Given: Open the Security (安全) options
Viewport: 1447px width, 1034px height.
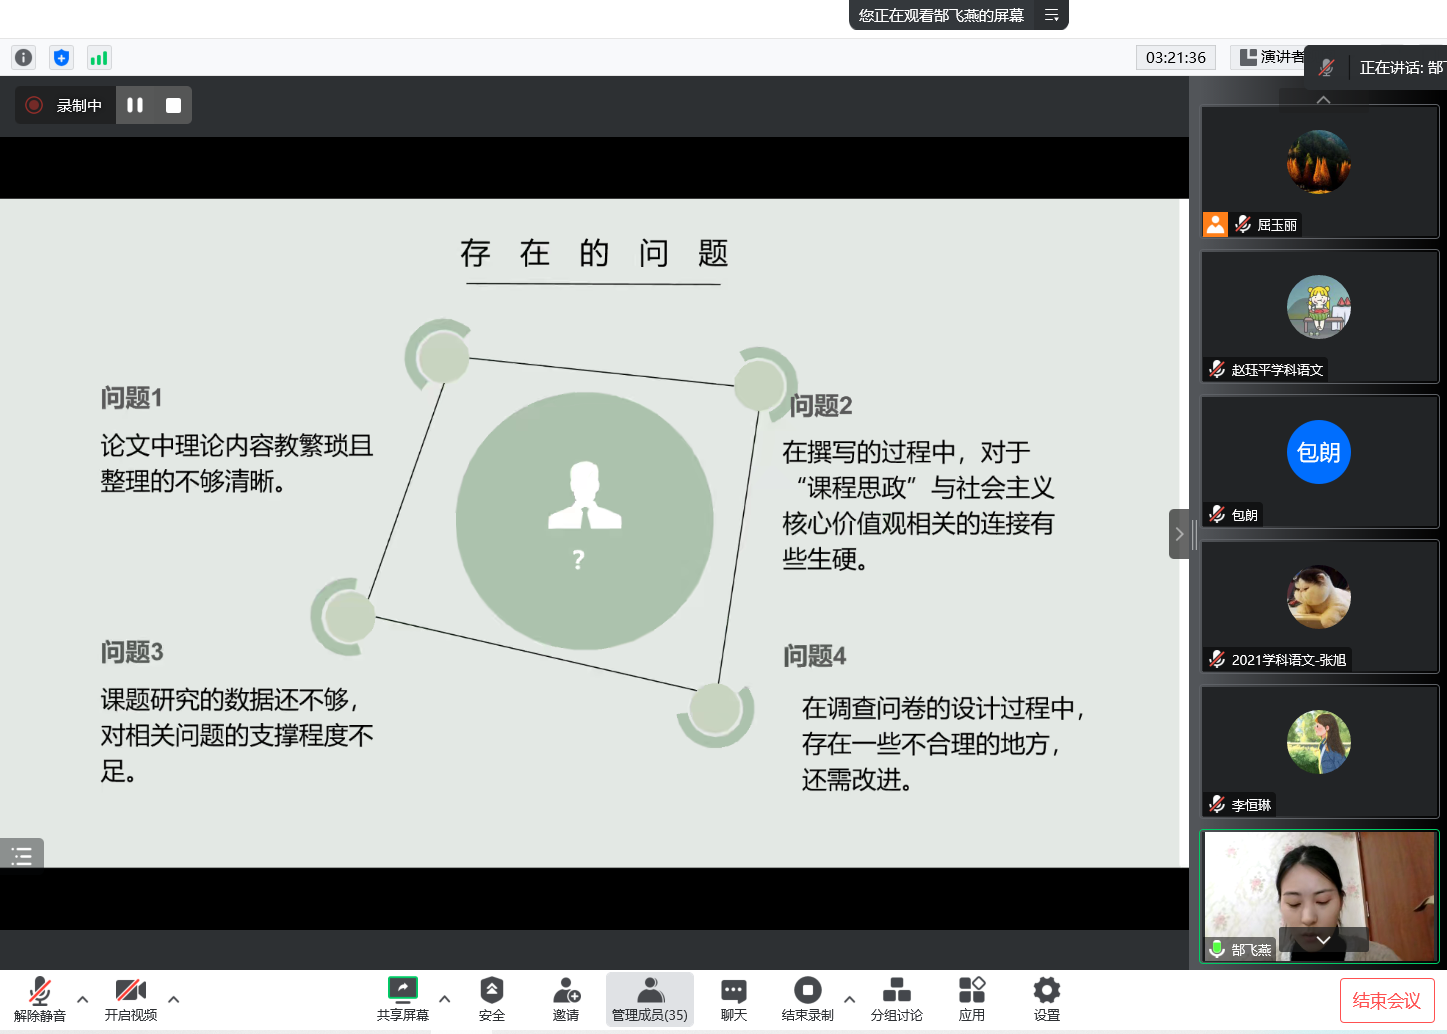Looking at the screenshot, I should tap(491, 999).
